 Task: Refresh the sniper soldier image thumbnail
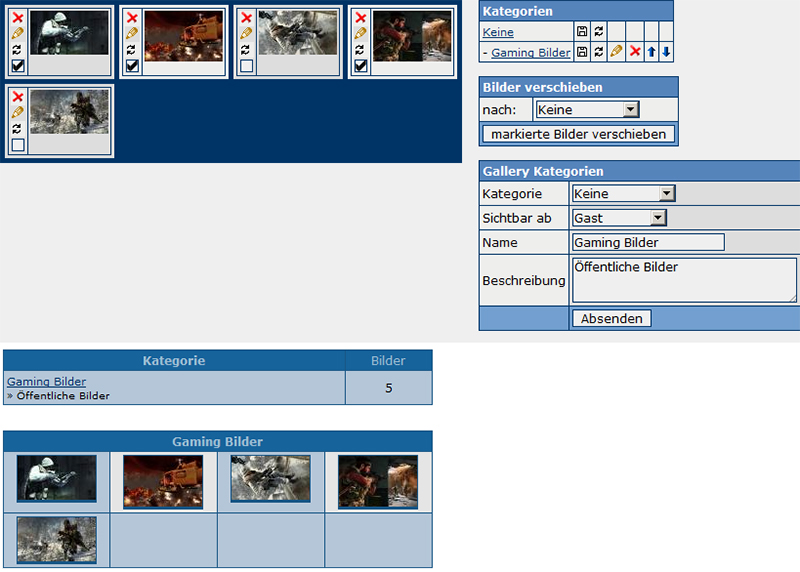17,49
